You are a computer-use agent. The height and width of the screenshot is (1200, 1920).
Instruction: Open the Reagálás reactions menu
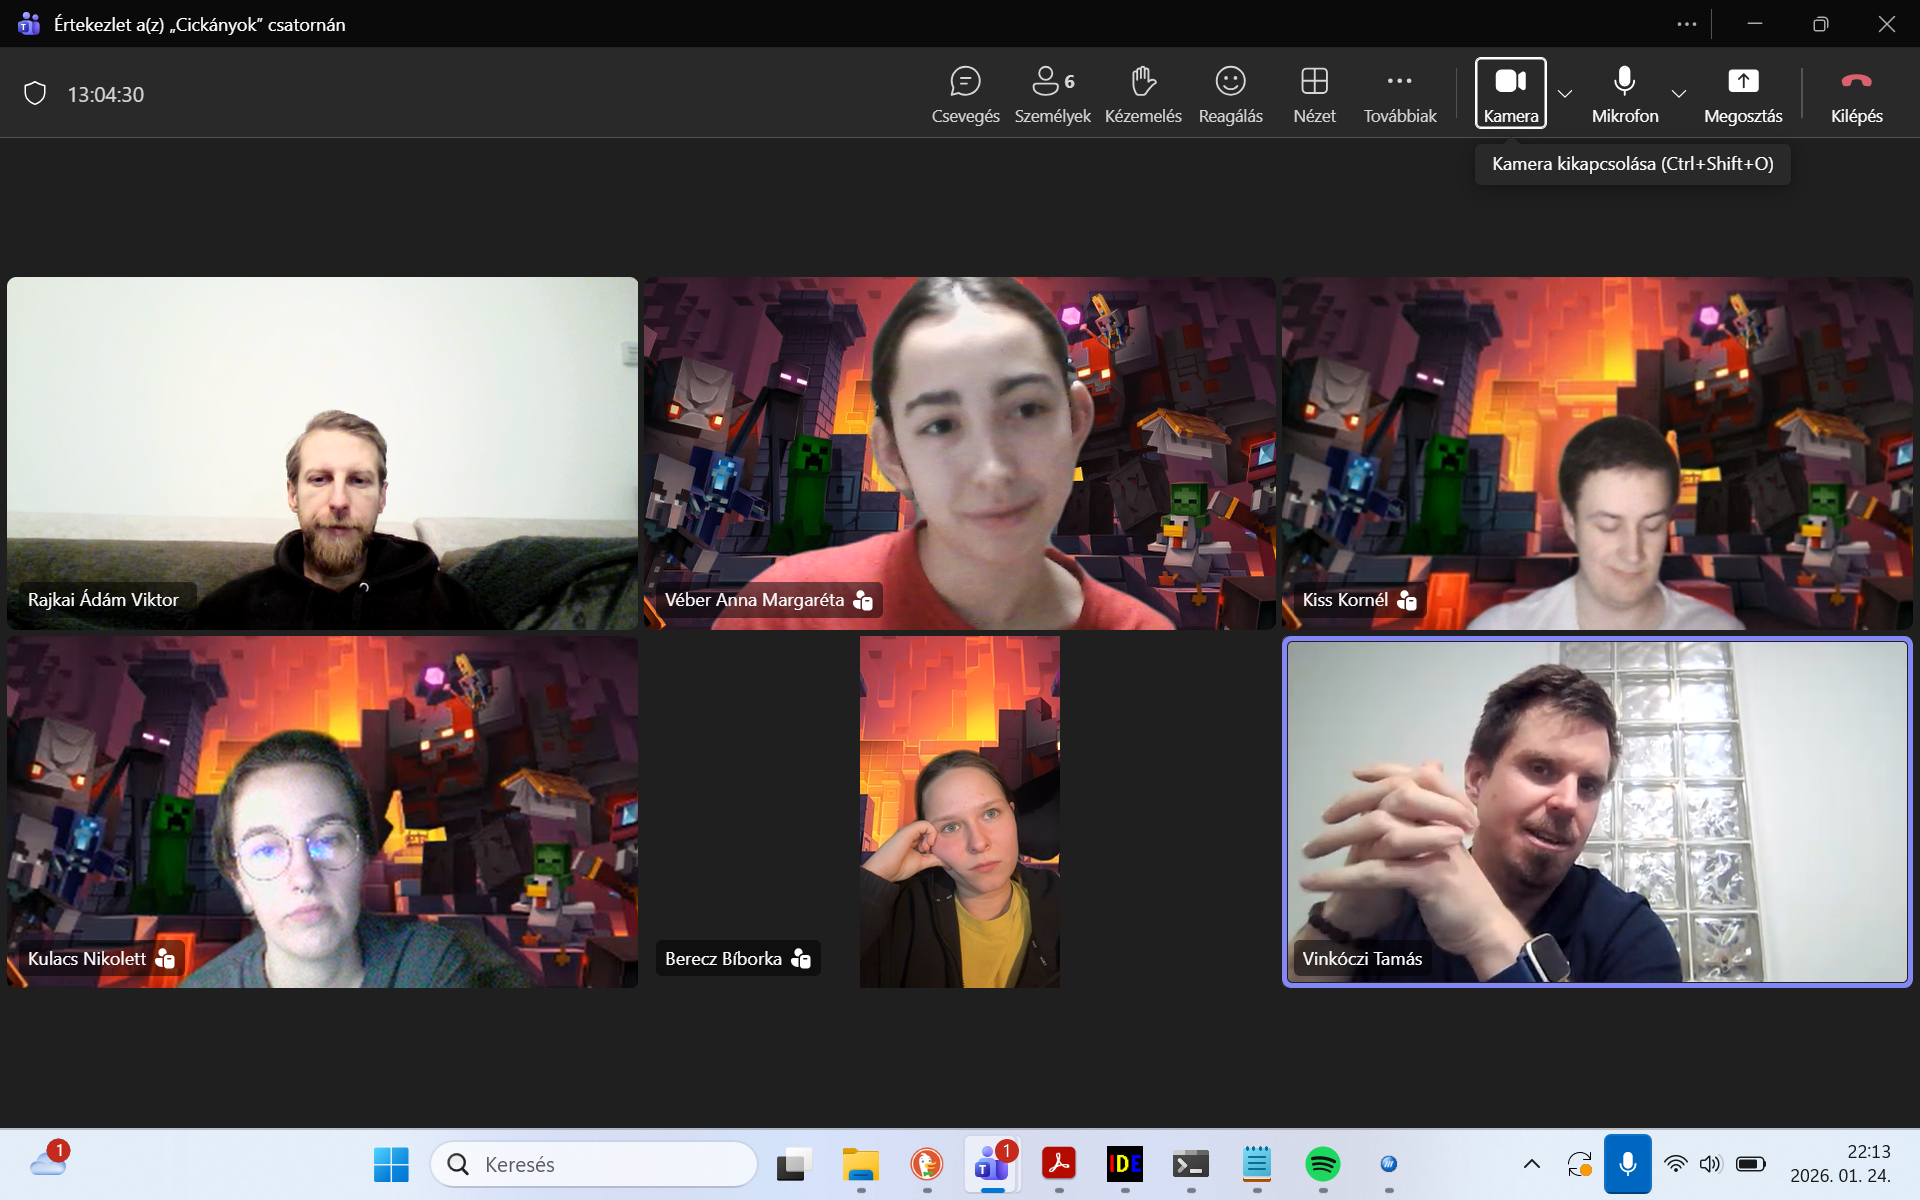pos(1230,94)
